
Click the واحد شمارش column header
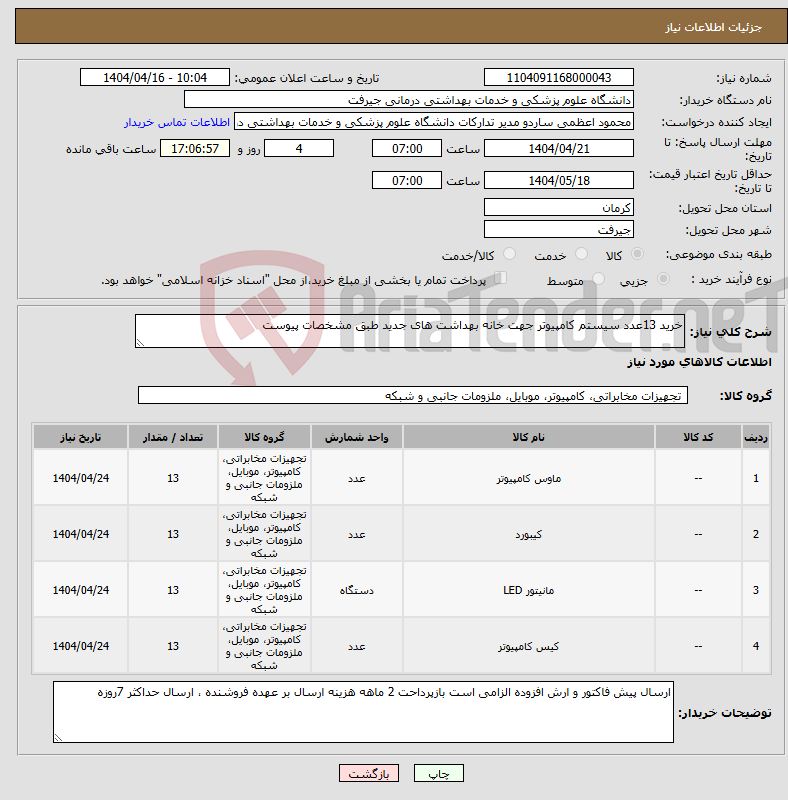[356, 437]
